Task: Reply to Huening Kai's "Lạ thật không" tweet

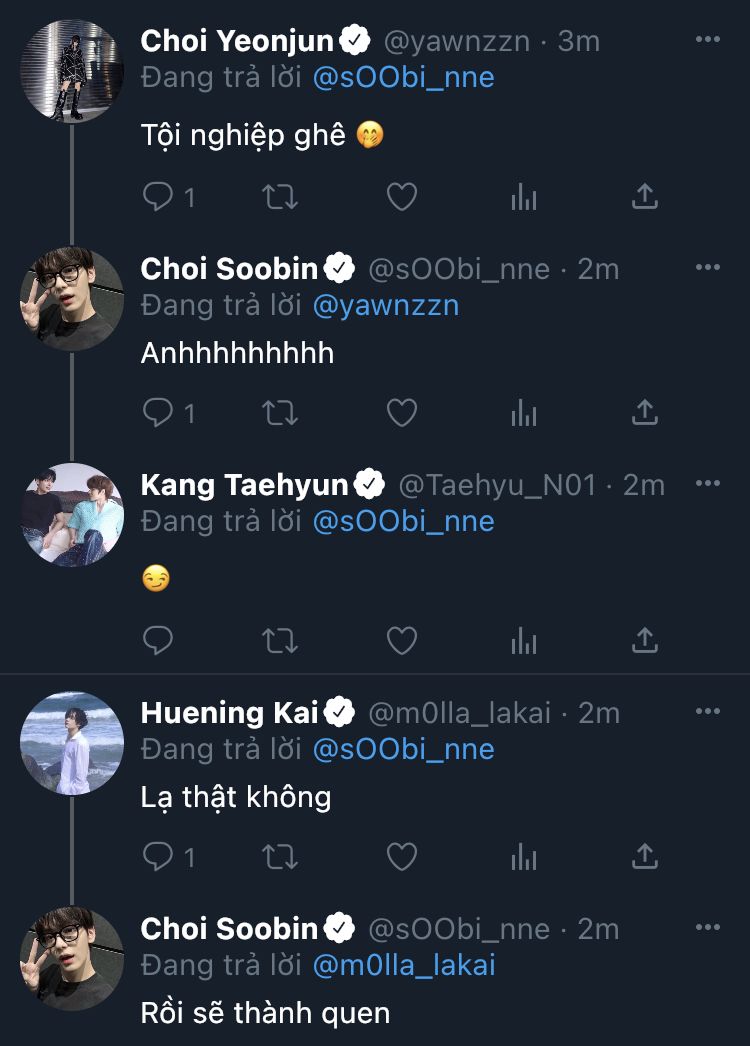Action: [159, 856]
